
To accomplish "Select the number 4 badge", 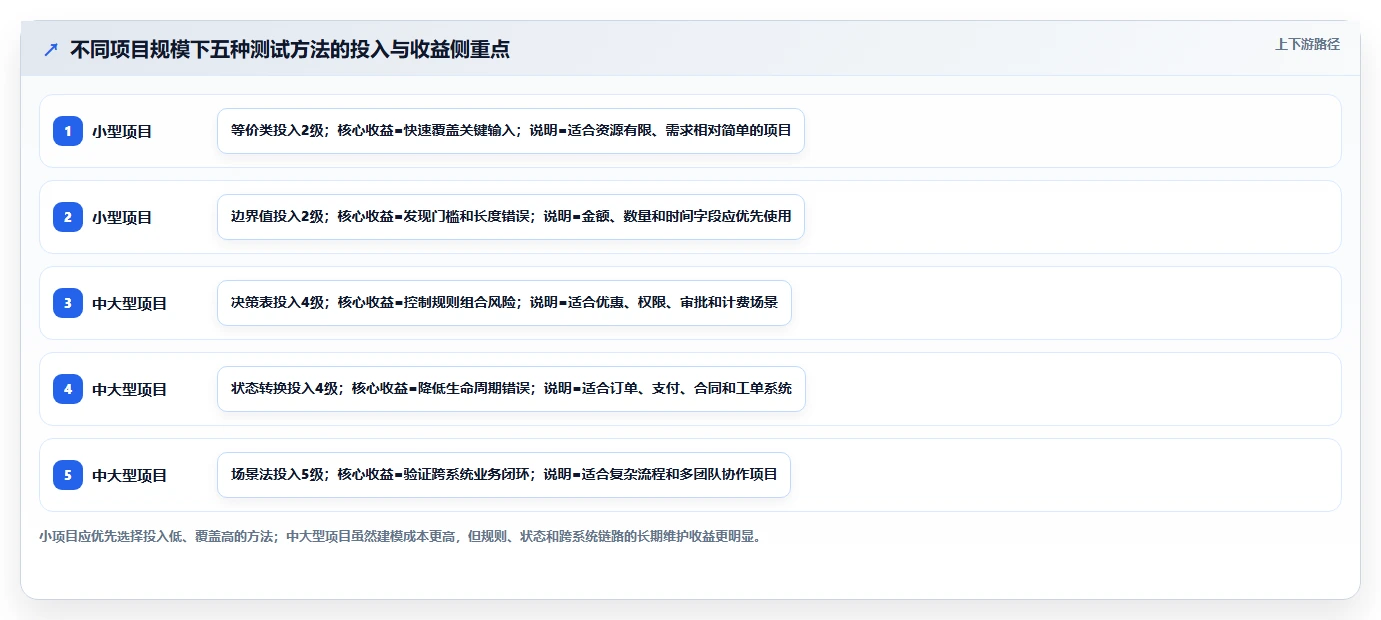I will pos(68,389).
